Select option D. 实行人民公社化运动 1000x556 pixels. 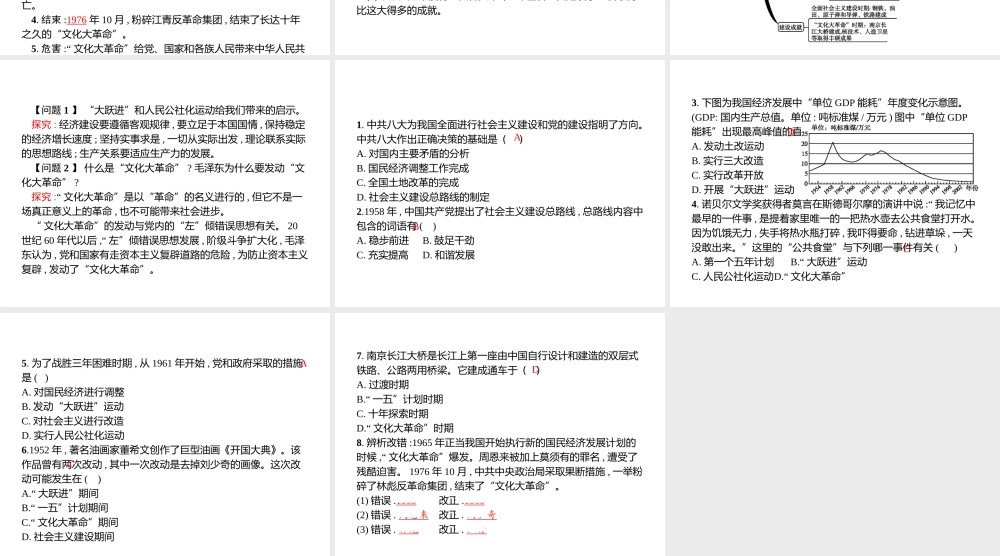(x=73, y=435)
